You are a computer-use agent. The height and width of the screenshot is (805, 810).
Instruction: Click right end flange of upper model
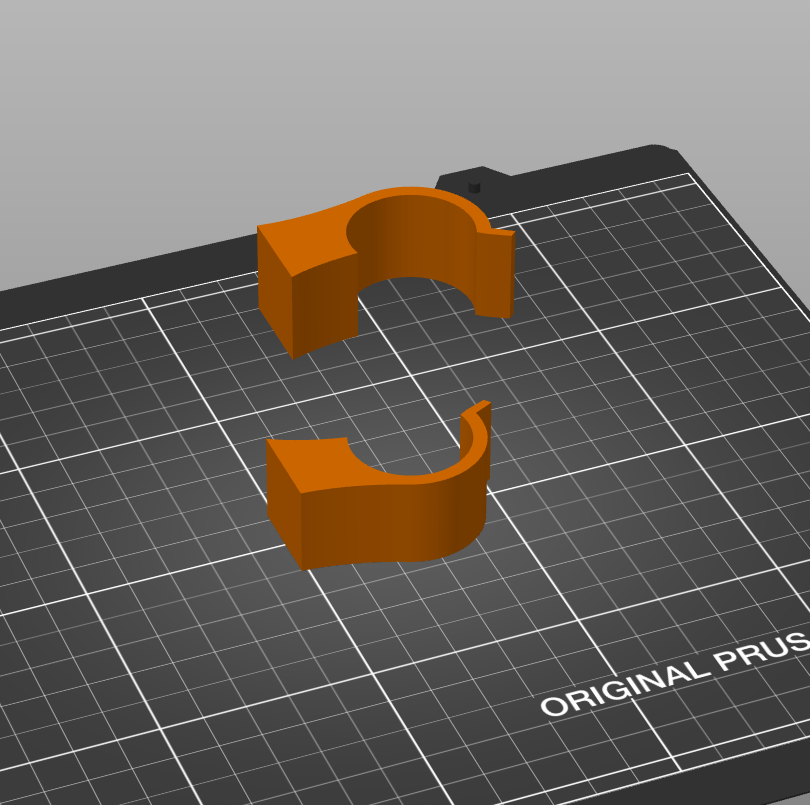pos(495,274)
